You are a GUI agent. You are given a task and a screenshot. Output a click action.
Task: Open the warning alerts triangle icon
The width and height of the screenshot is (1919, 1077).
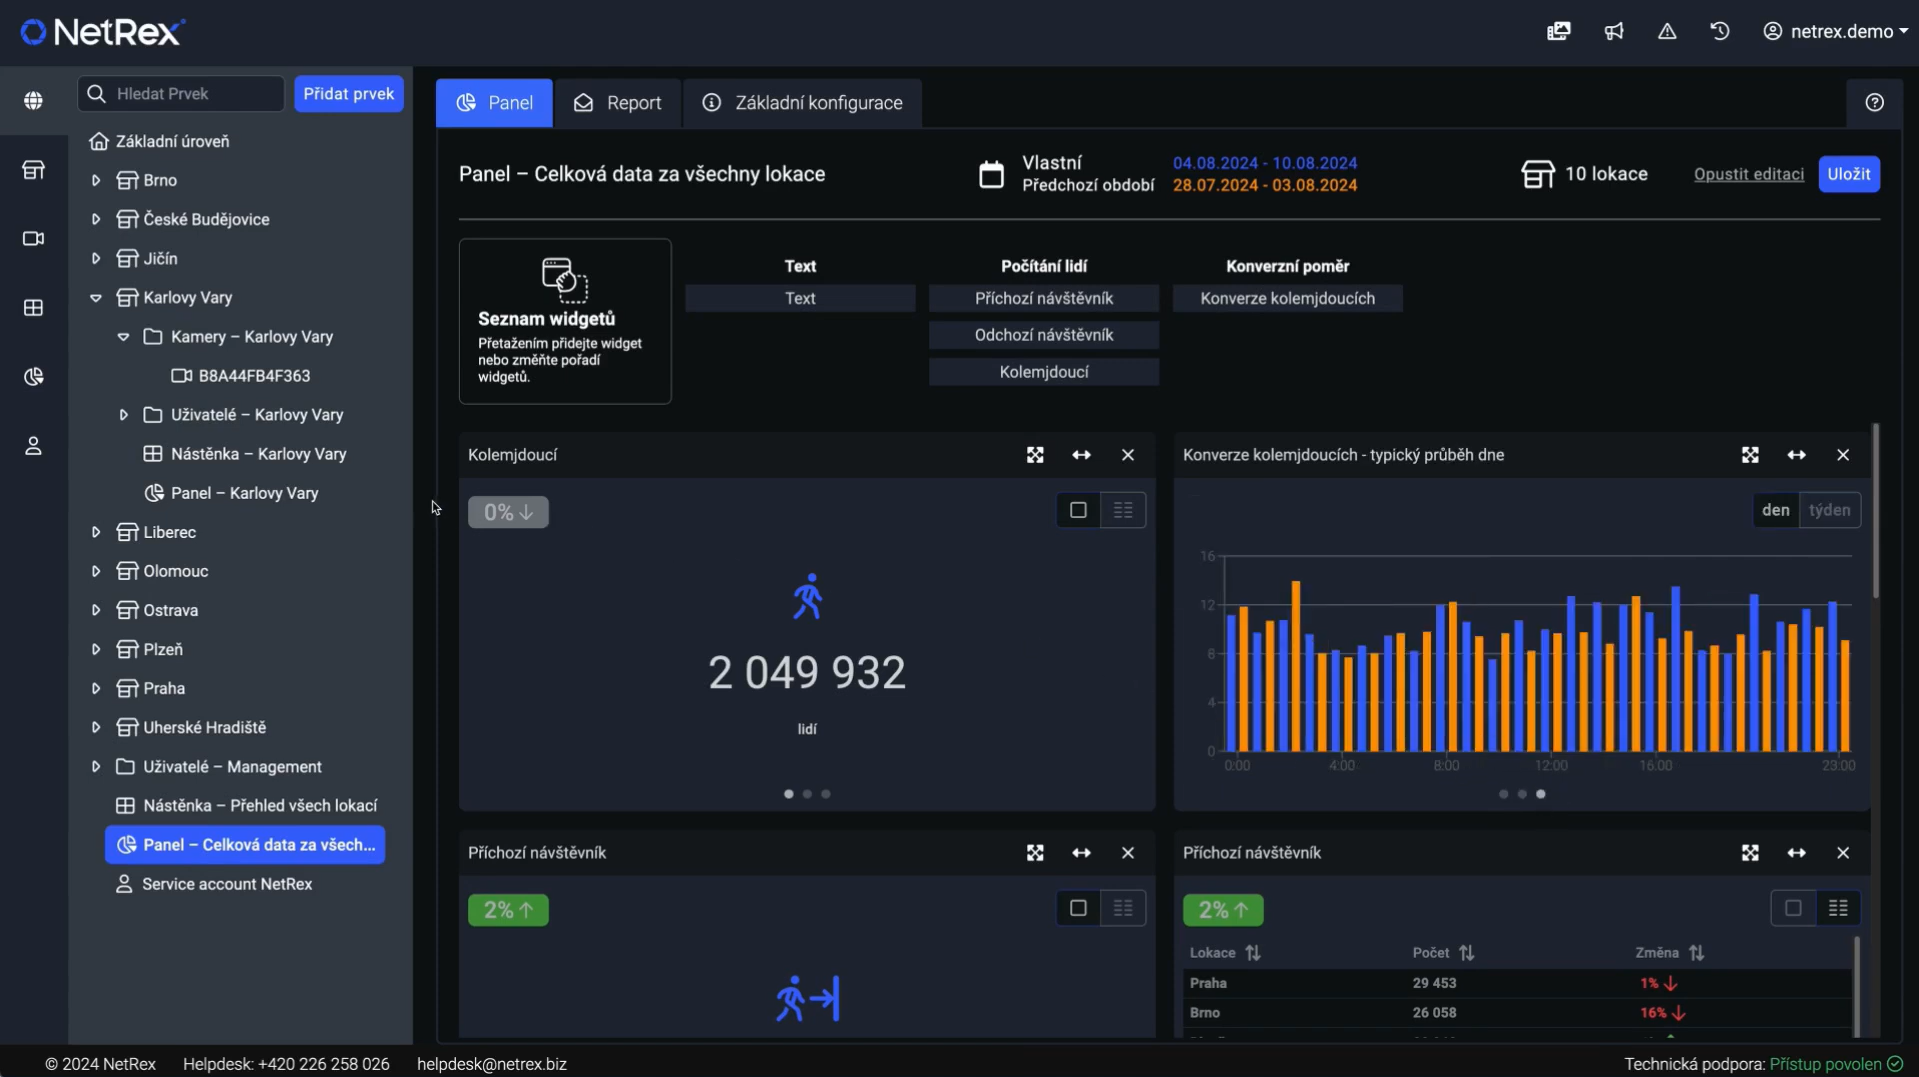coord(1667,32)
